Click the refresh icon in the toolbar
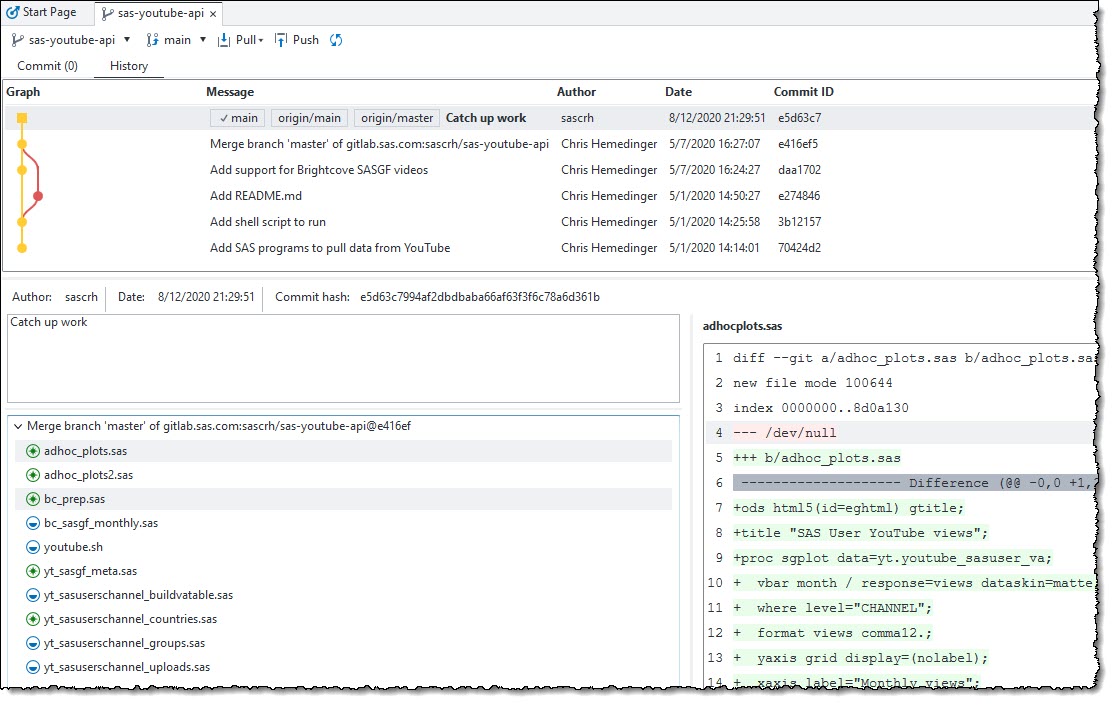Viewport: 1114px width, 705px height. pos(336,40)
